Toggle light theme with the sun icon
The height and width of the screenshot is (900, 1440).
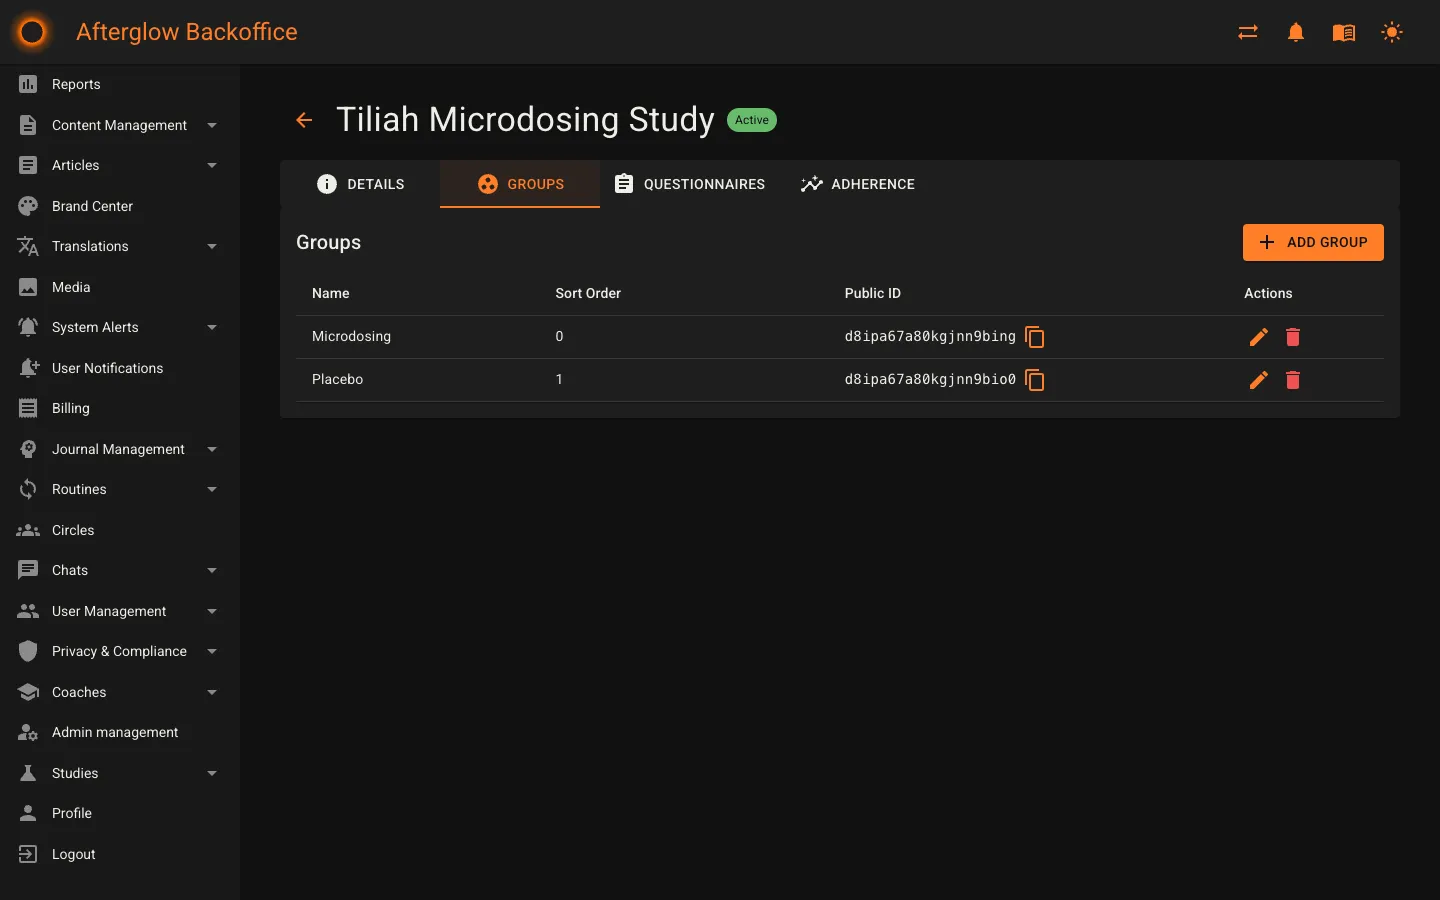point(1392,32)
